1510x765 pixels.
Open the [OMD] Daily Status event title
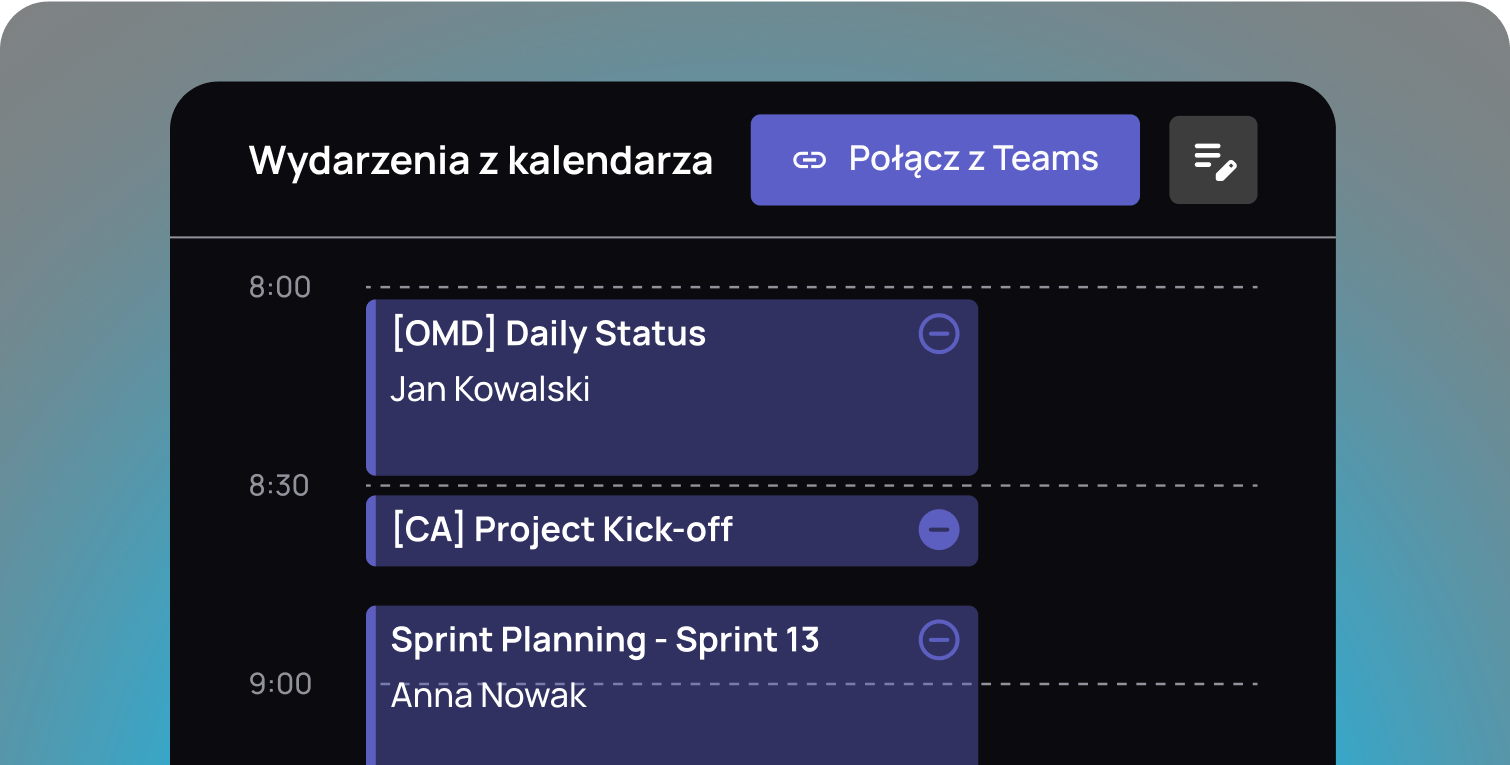tap(548, 334)
